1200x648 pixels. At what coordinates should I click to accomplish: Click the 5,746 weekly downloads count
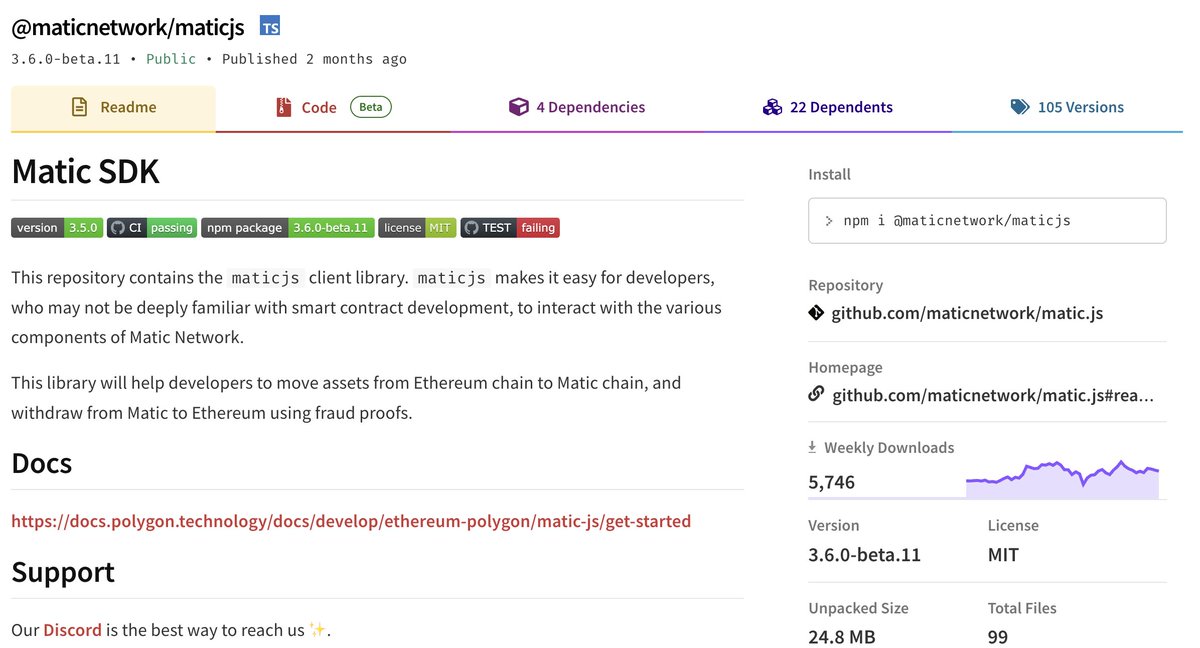832,482
